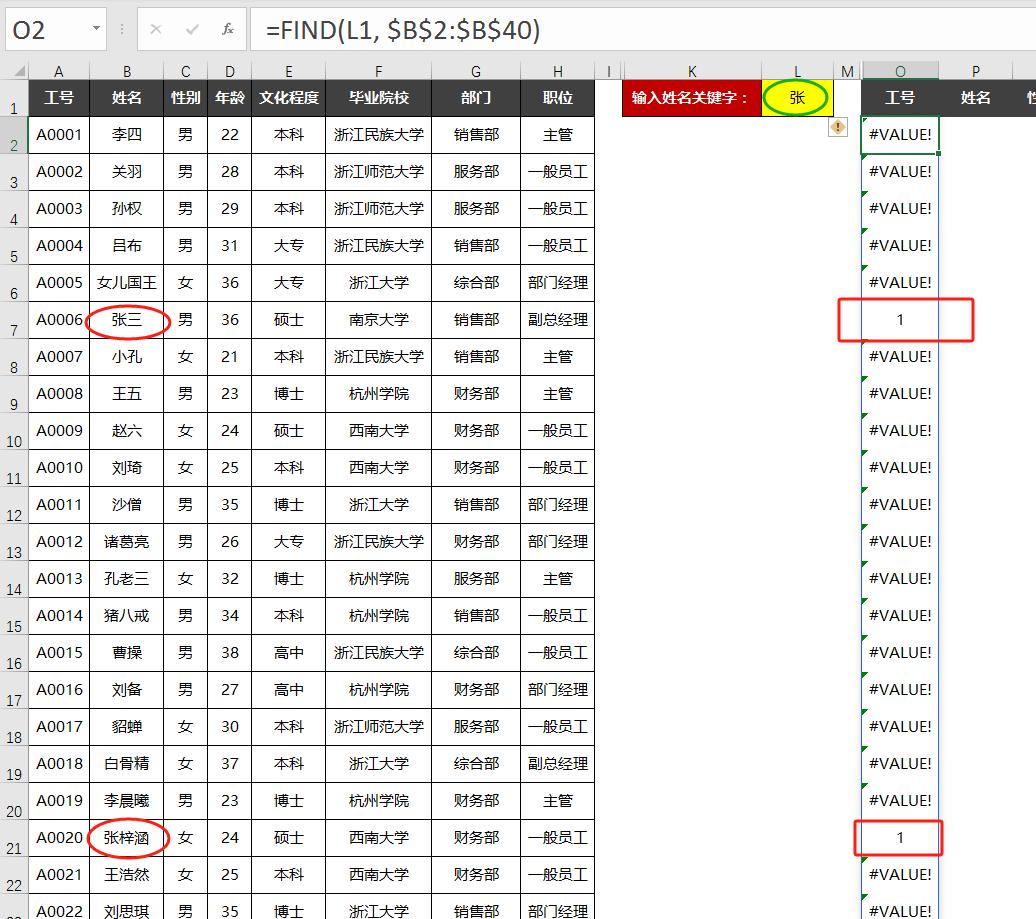The image size is (1036, 919).
Task: Select name cell 李晨曦
Action: [x=126, y=801]
